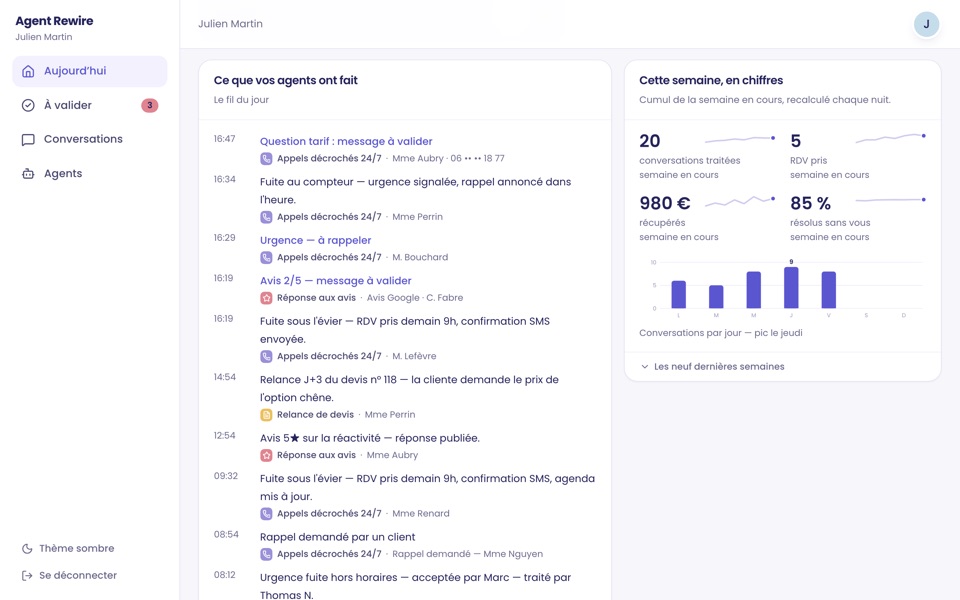The image size is (960, 600).
Task: Click the star icon in Avis Google C. Fabre row
Action: (266, 298)
